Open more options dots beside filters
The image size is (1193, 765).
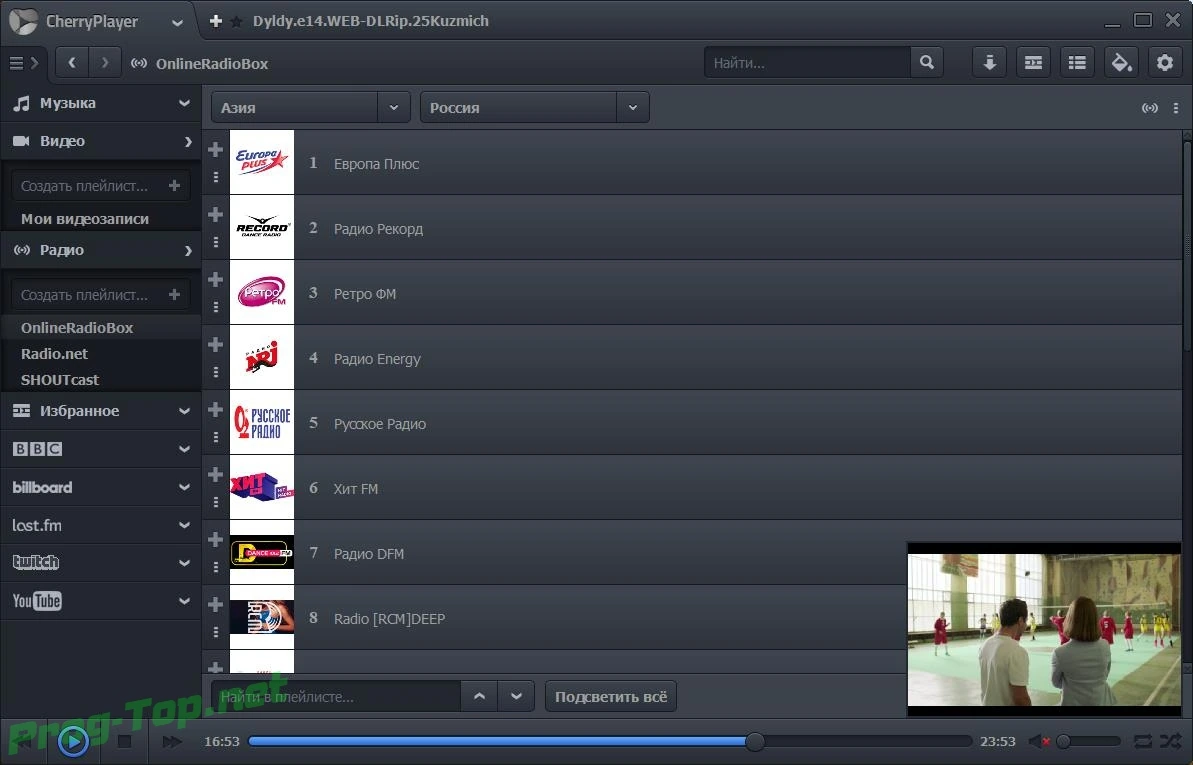[1176, 108]
